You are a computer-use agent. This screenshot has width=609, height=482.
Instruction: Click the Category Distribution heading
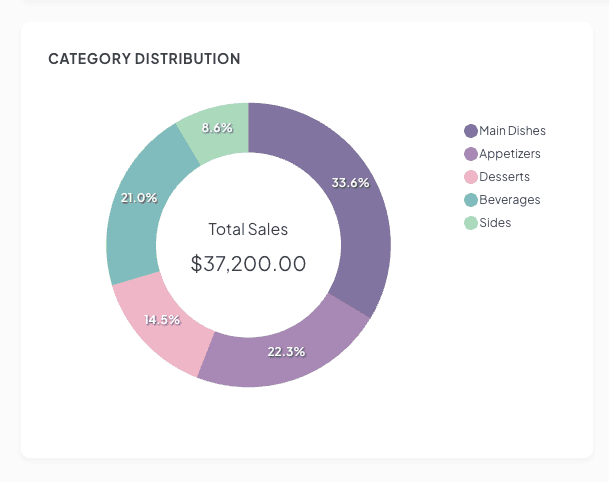coord(144,59)
